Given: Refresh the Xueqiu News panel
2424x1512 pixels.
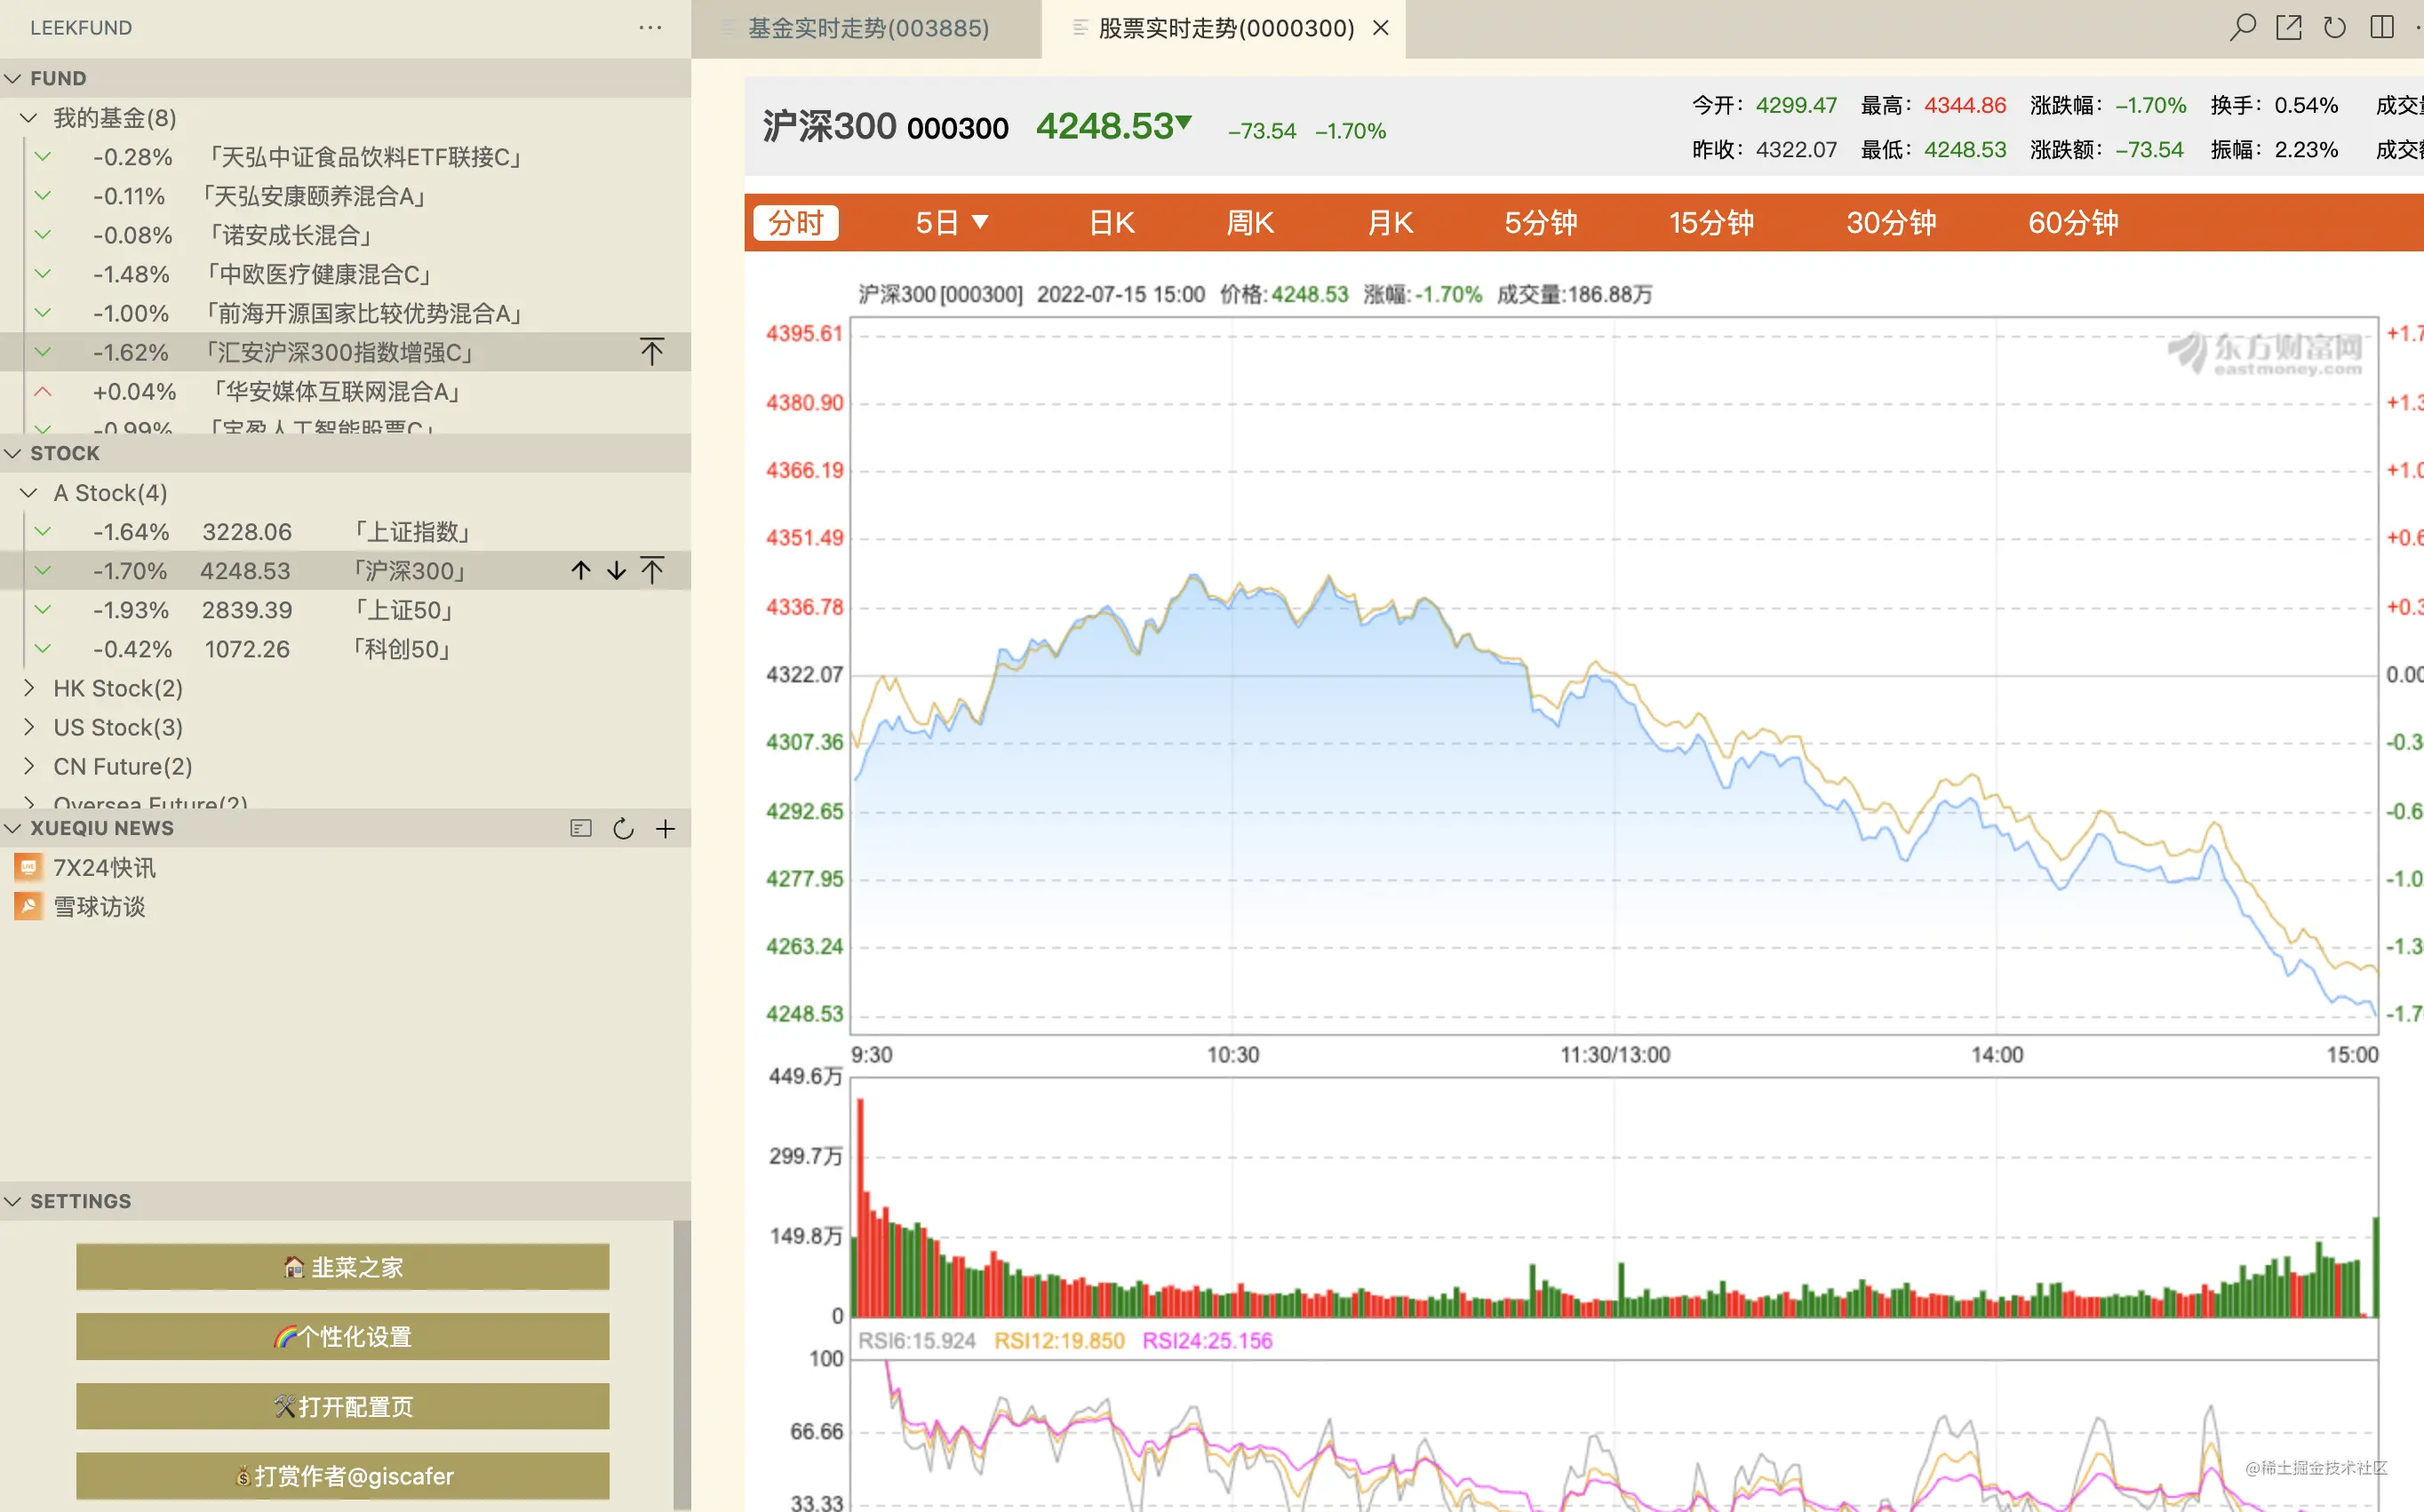Looking at the screenshot, I should tap(623, 828).
